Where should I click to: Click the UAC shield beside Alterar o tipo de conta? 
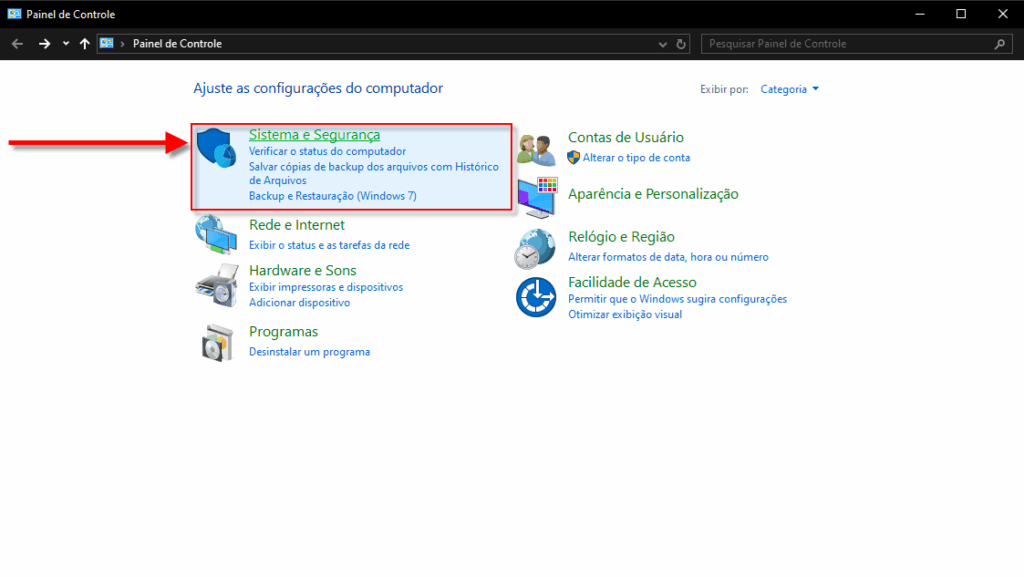coord(573,157)
